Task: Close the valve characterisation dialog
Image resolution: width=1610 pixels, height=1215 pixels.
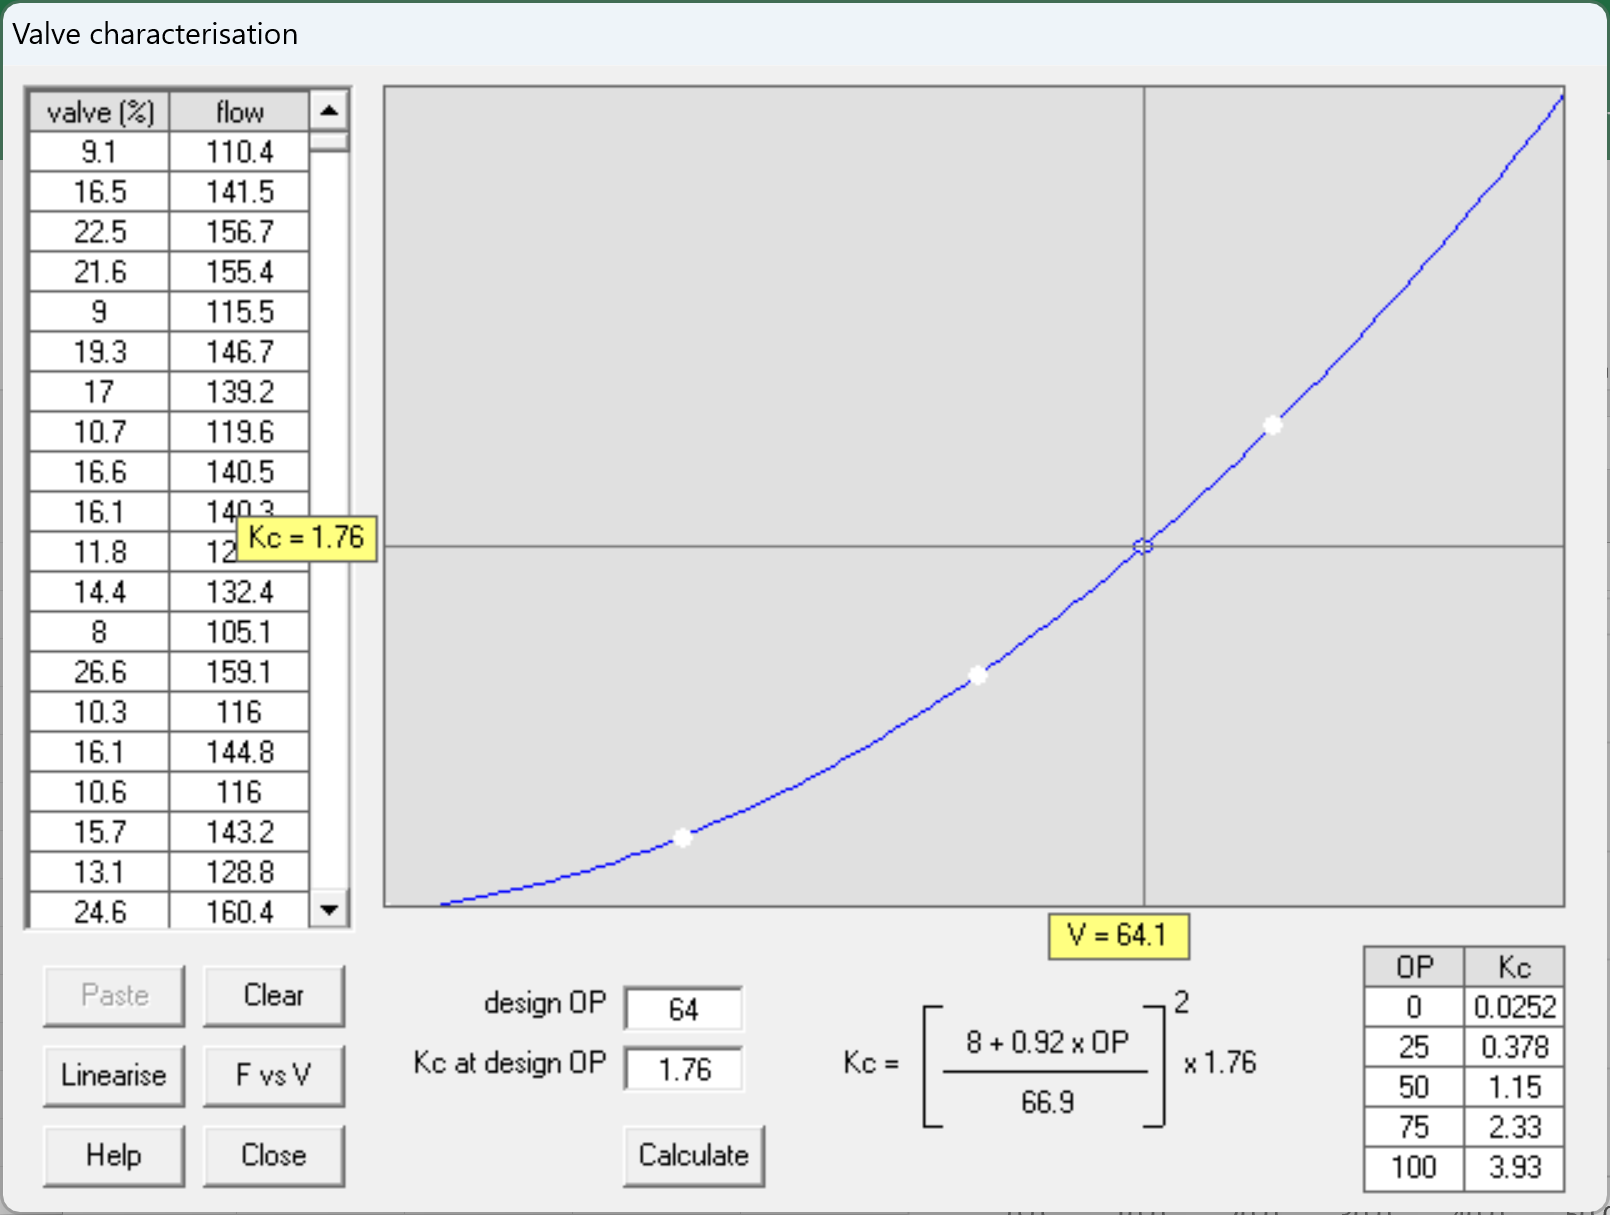Action: 273,1155
